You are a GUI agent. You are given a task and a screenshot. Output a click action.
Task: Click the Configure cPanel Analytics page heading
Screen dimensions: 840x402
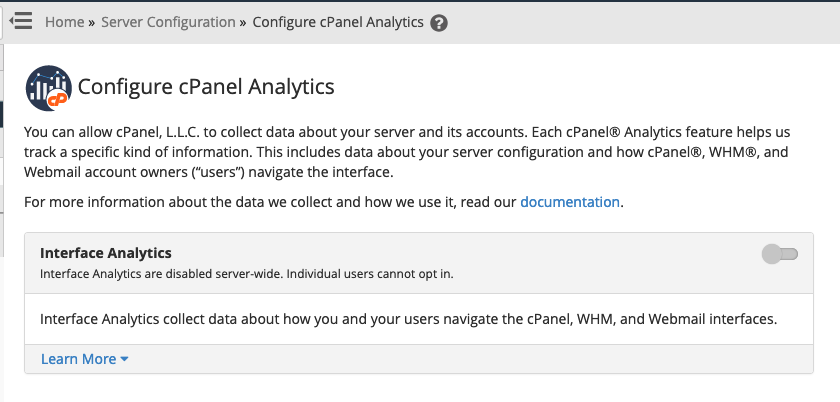(x=206, y=87)
